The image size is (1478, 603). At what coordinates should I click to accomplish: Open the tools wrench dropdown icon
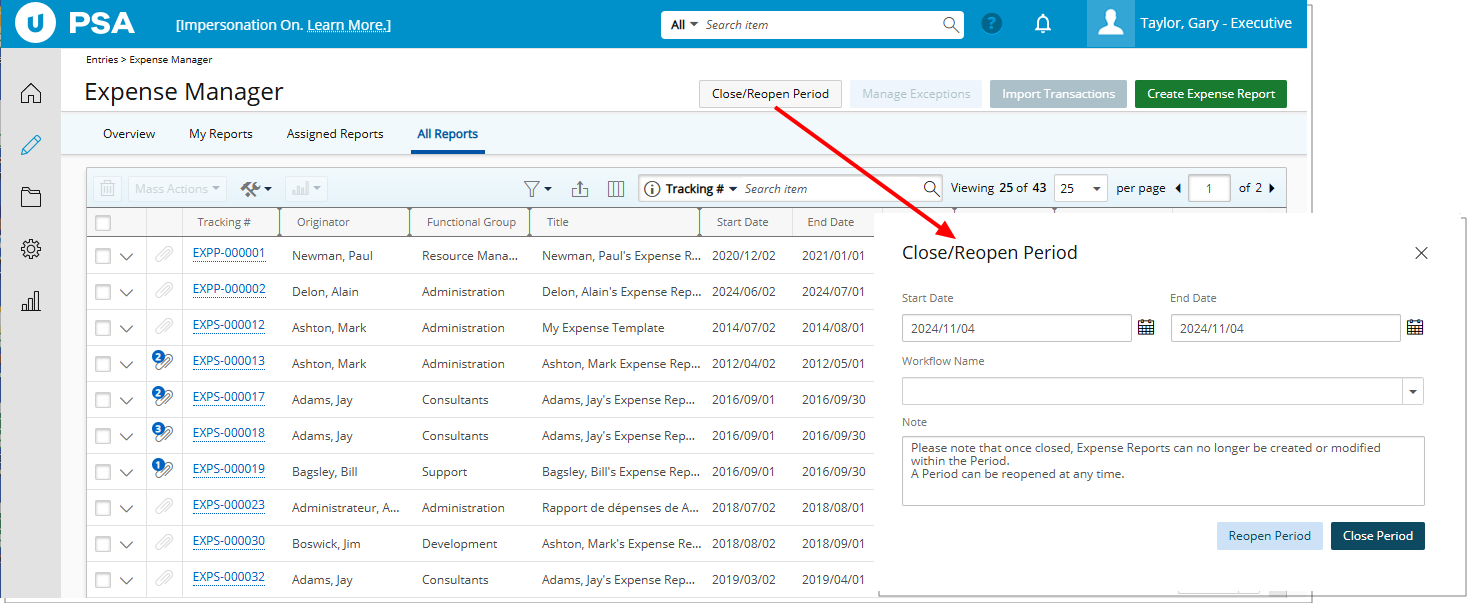[x=256, y=188]
